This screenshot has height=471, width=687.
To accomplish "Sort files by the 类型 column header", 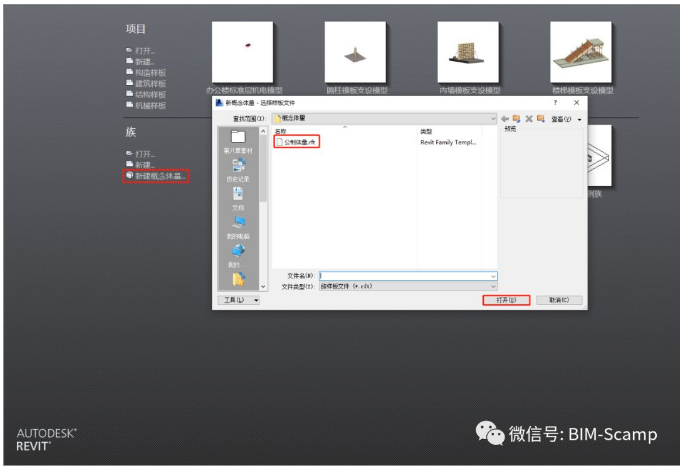I will pos(426,131).
